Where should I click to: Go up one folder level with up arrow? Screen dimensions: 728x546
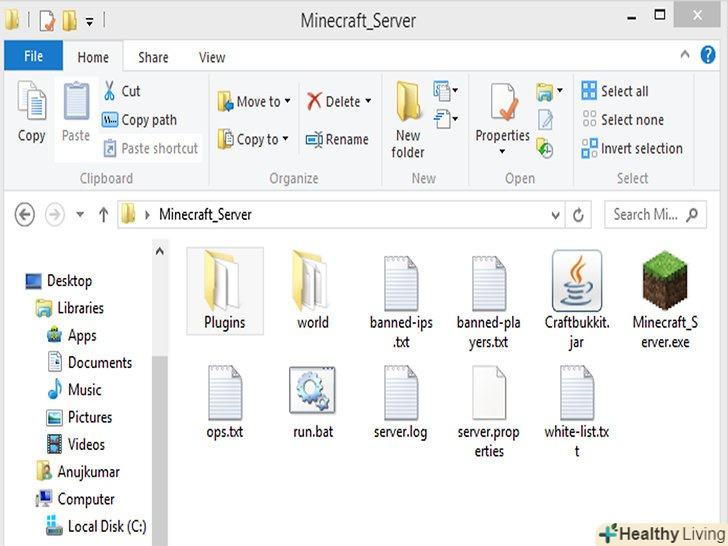pos(104,214)
